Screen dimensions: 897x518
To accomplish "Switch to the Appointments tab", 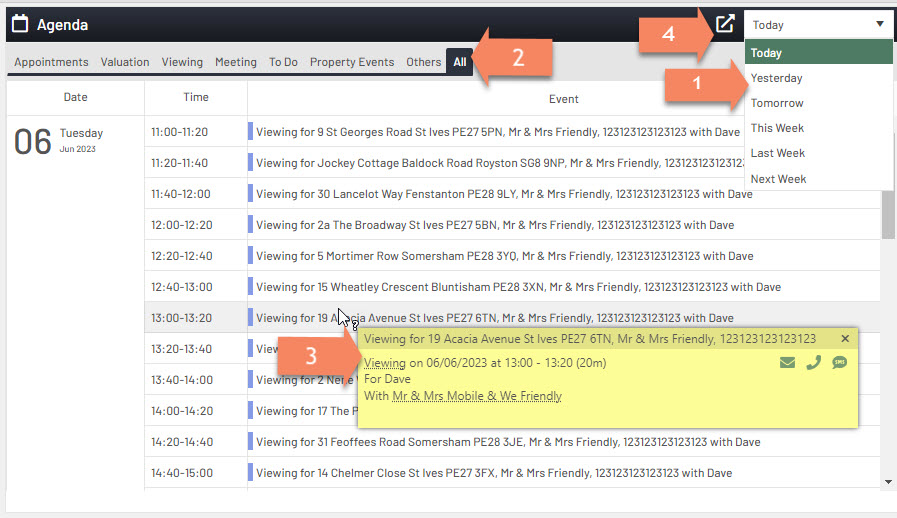I will pyautogui.click(x=51, y=62).
